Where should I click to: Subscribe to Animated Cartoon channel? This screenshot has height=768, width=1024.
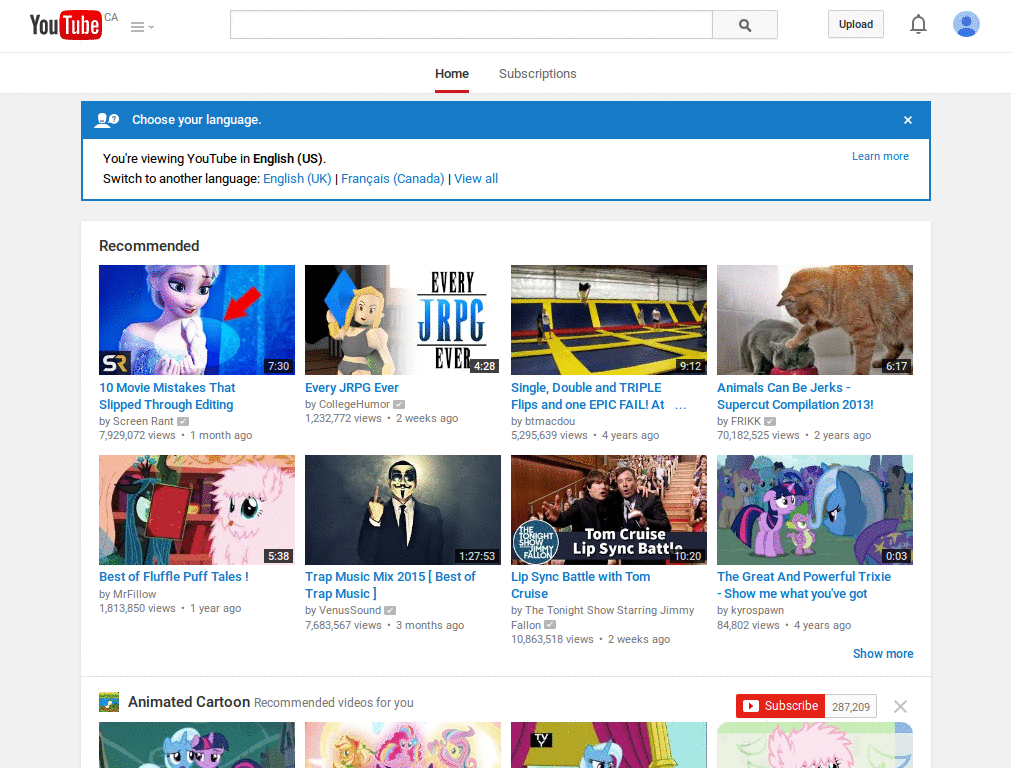pyautogui.click(x=780, y=706)
